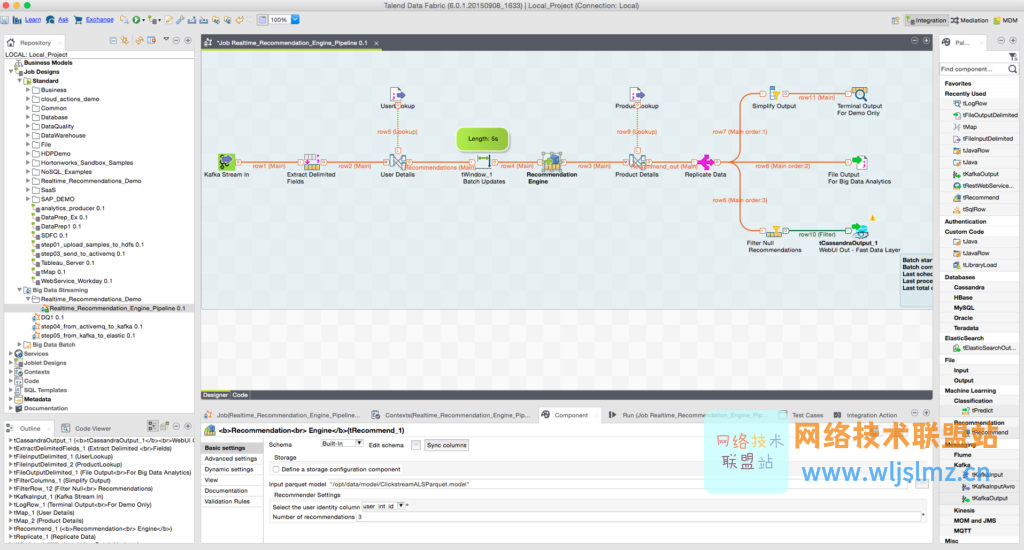Click the Ask link
The height and width of the screenshot is (550, 1024).
63,20
